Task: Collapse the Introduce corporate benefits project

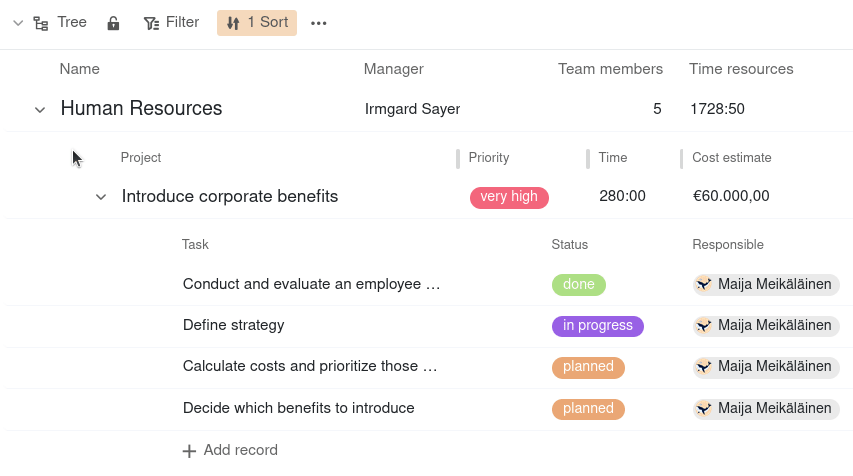Action: point(101,197)
